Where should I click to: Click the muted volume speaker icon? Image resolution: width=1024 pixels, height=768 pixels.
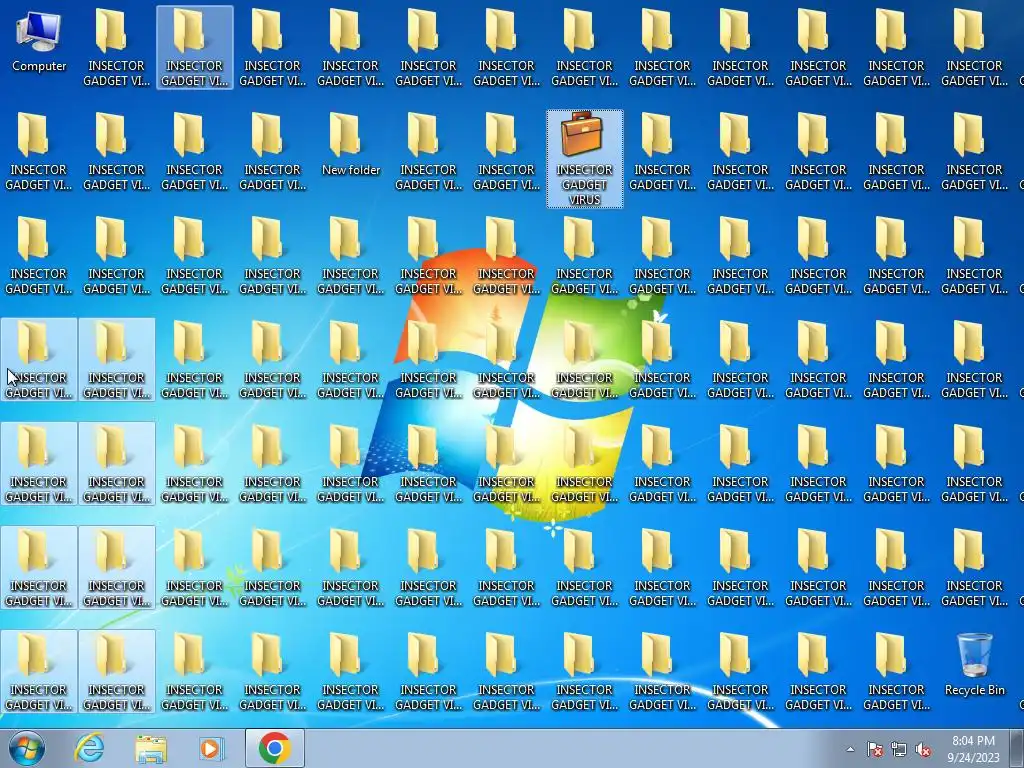[x=923, y=749]
